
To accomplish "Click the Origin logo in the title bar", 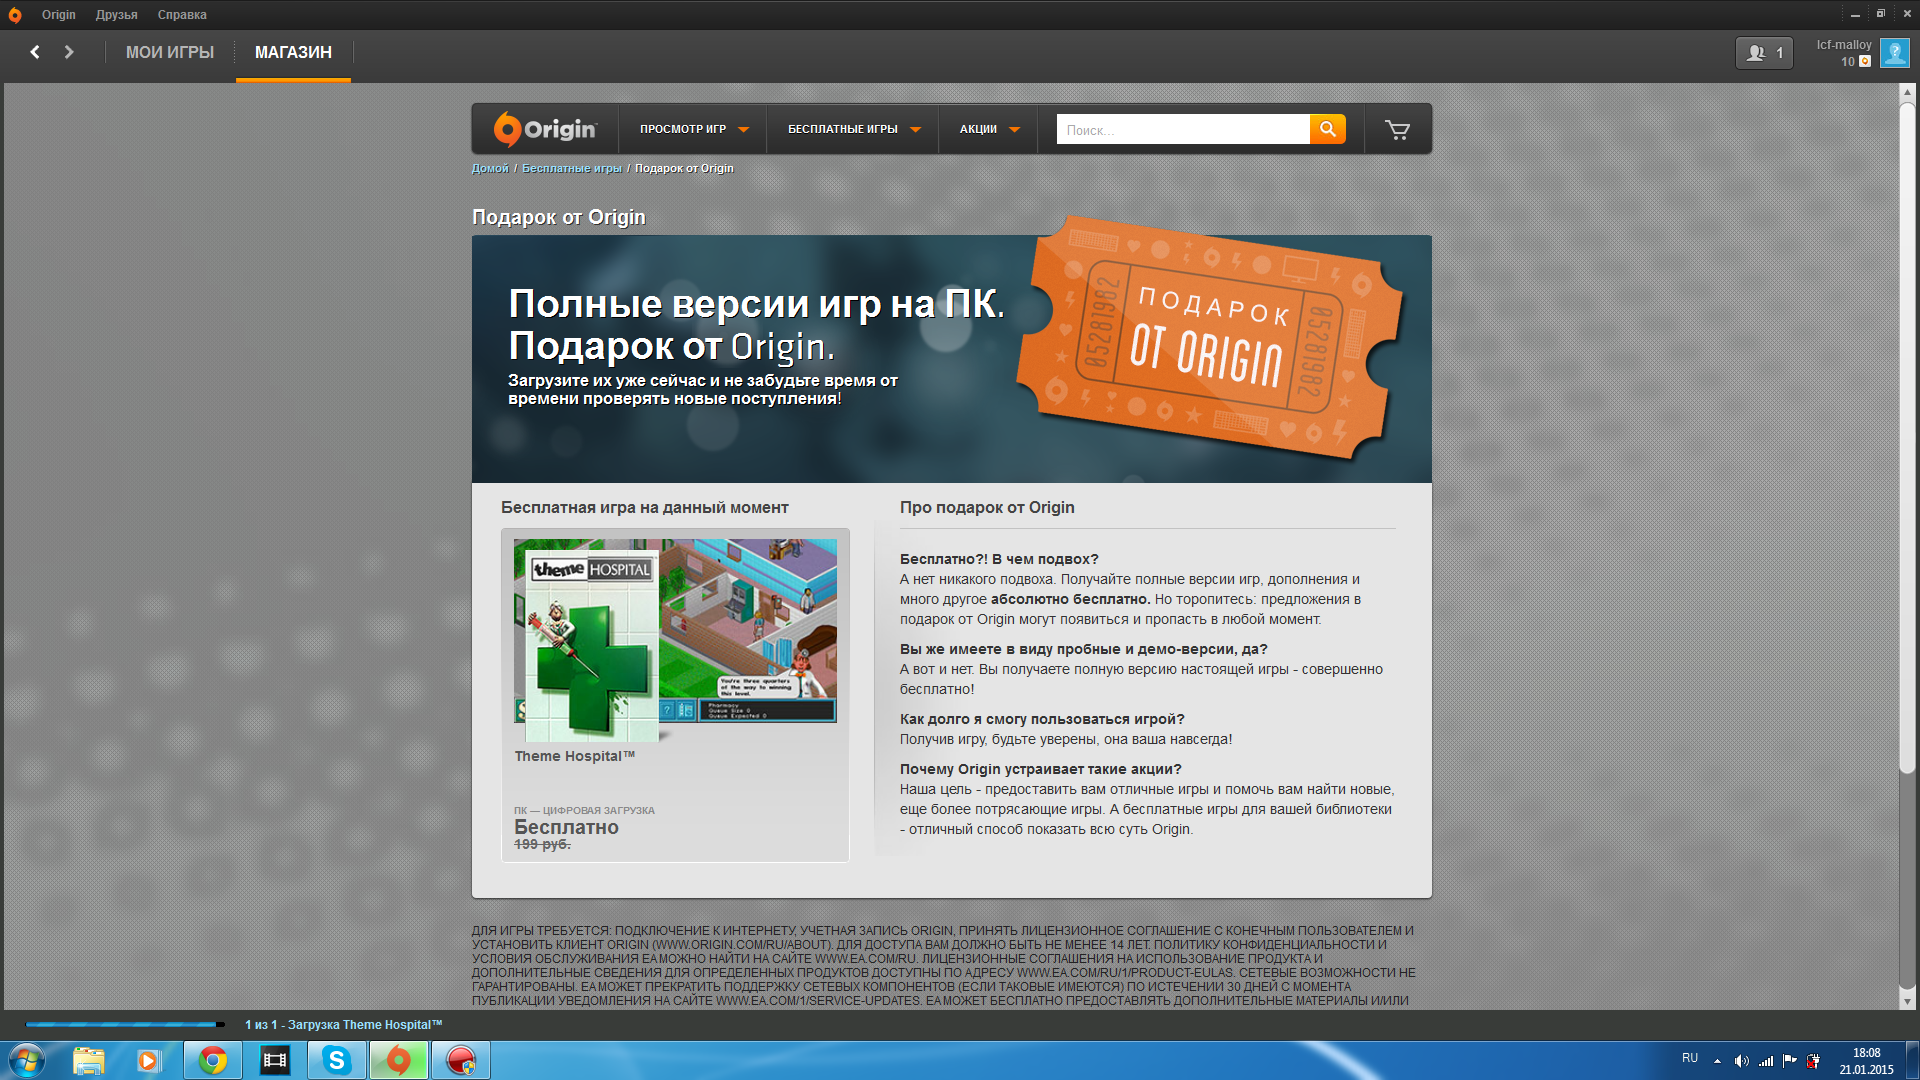I will pyautogui.click(x=14, y=15).
